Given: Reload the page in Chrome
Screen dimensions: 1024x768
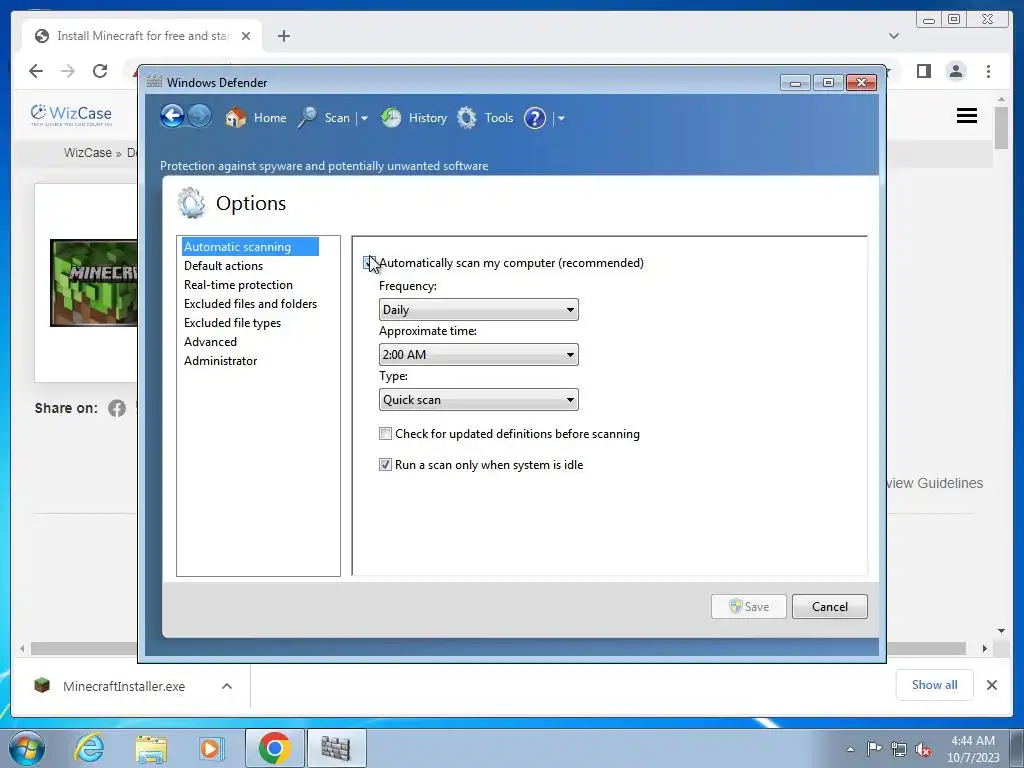Looking at the screenshot, I should pyautogui.click(x=100, y=71).
